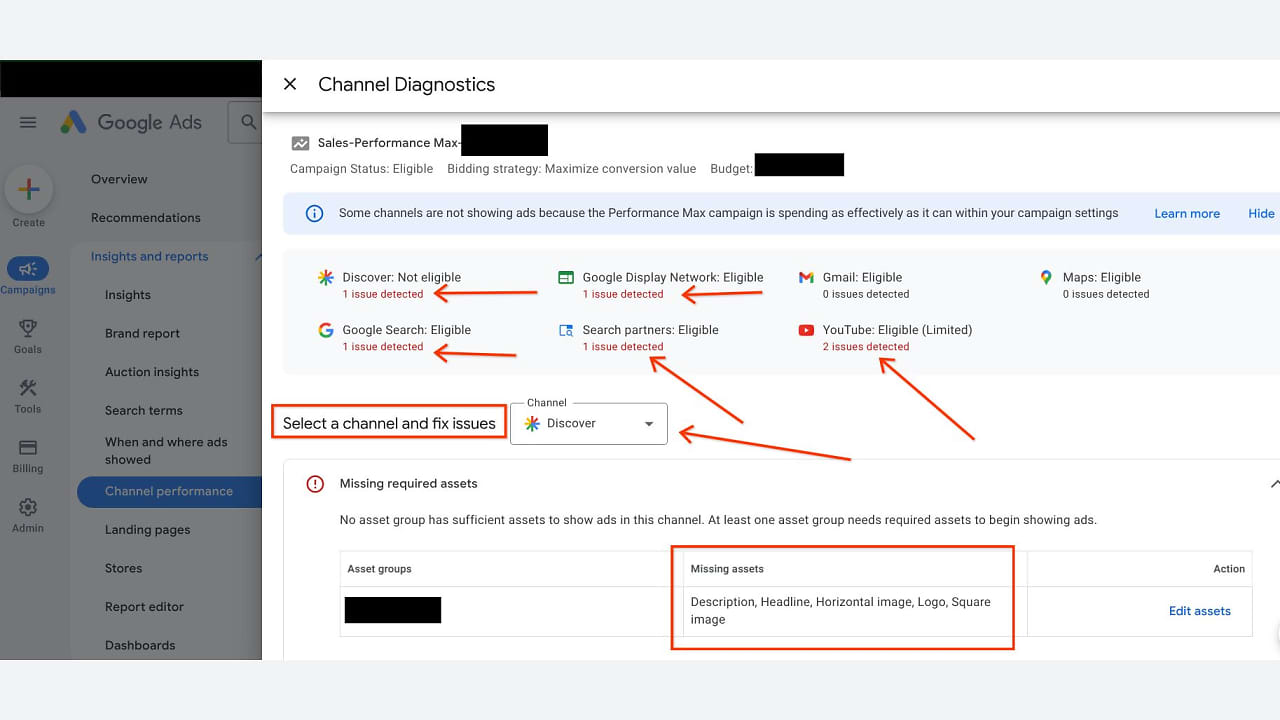Click Hide on the info banner
Image resolution: width=1280 pixels, height=720 pixels.
pos(1261,213)
